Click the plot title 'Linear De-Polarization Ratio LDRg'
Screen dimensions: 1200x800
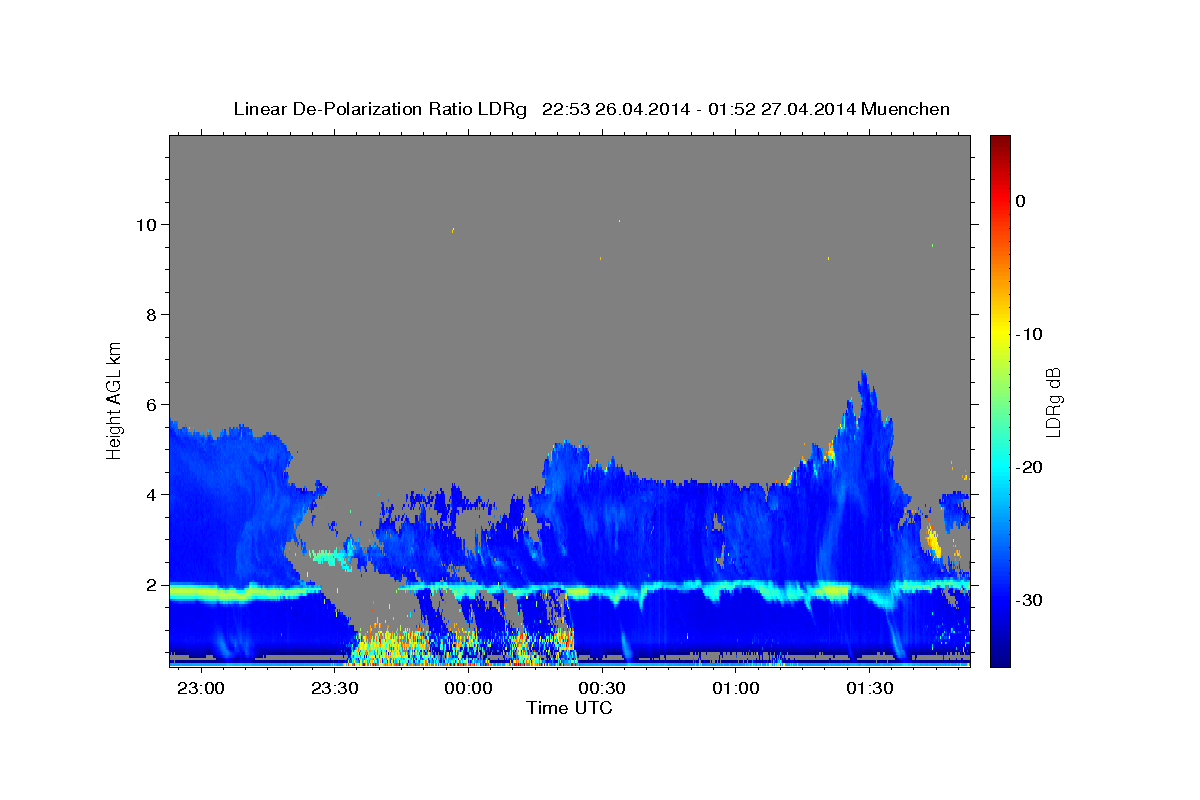[379, 109]
